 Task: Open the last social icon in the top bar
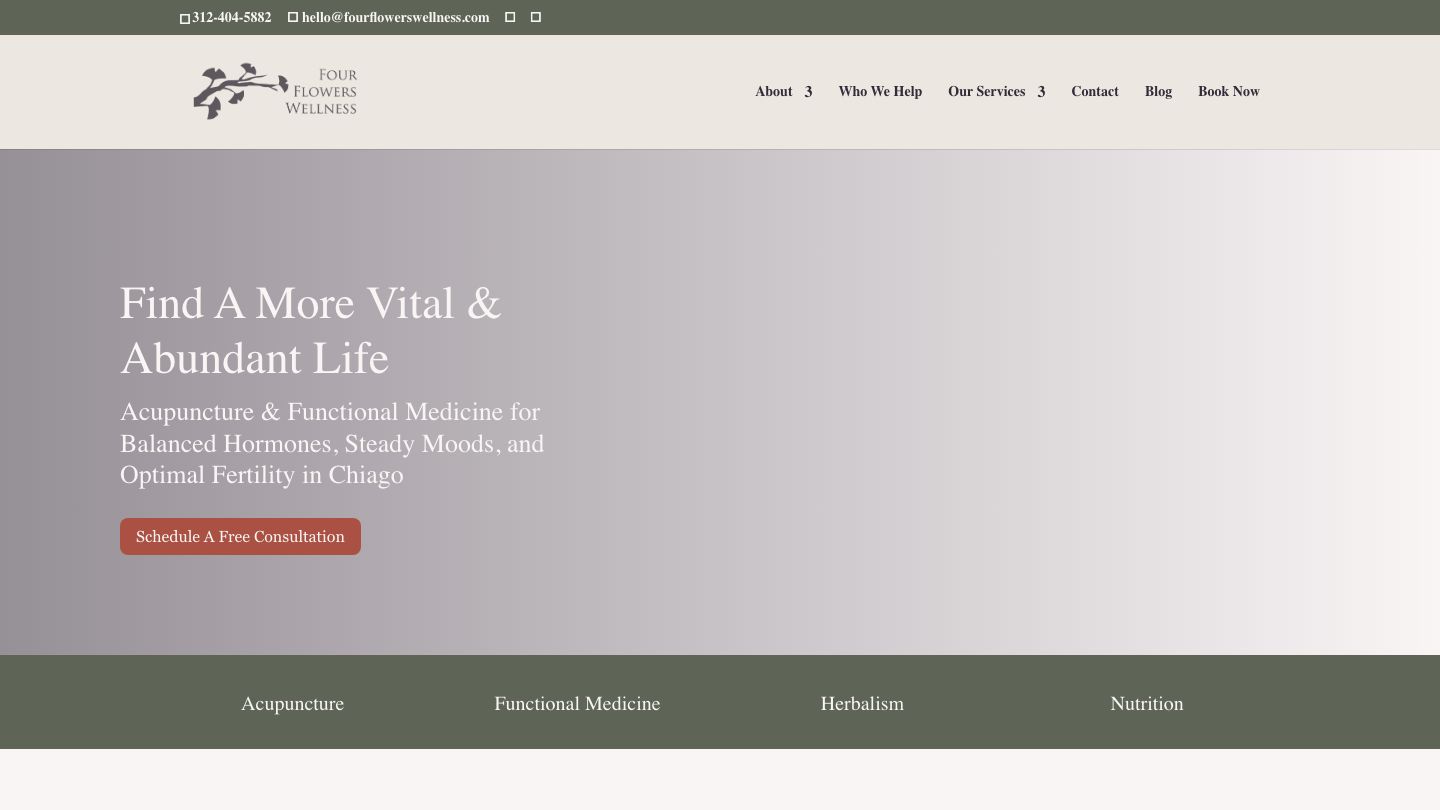click(536, 17)
